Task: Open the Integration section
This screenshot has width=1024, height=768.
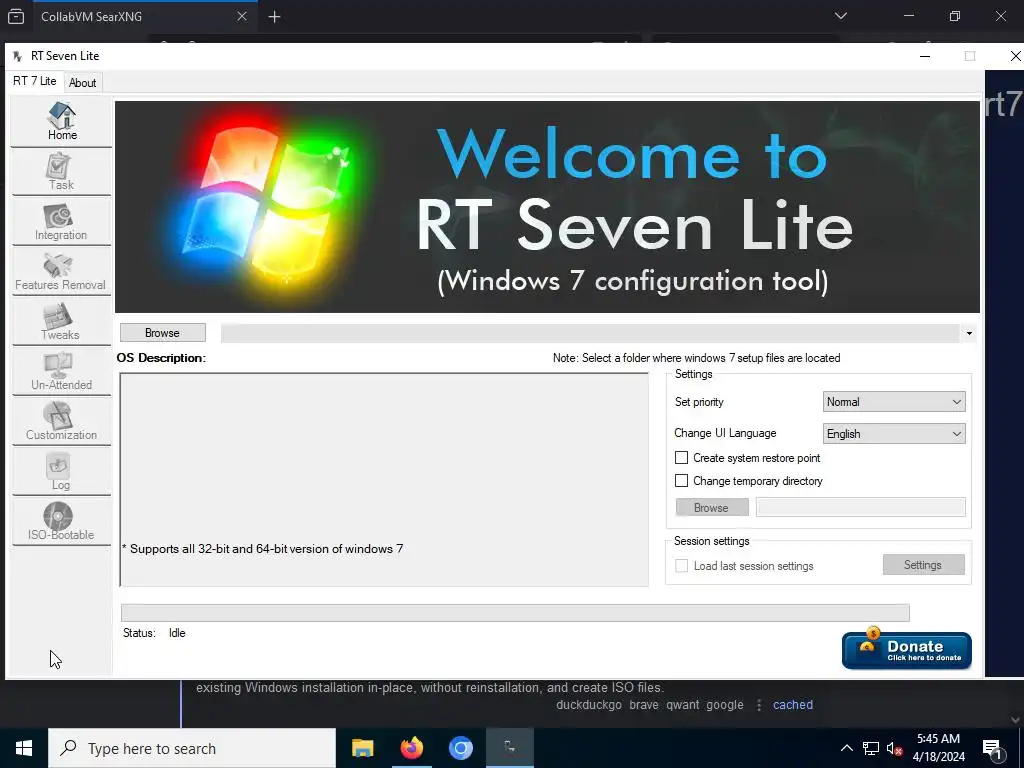Action: [61, 222]
